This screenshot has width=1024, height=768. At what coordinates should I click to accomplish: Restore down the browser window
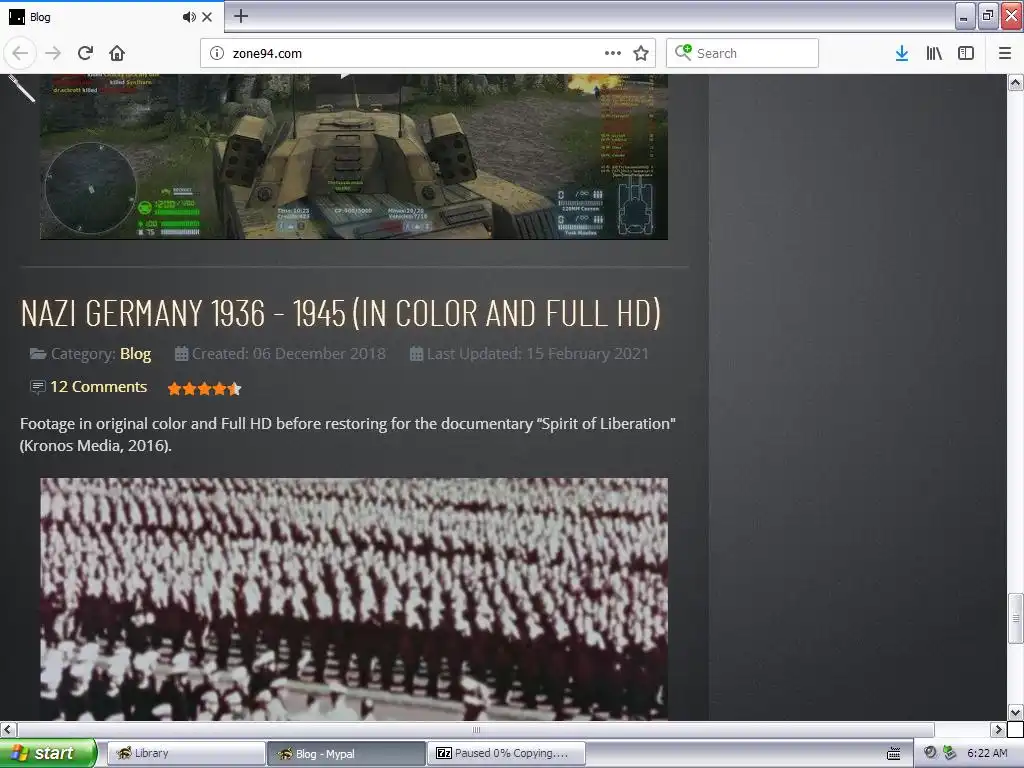[x=988, y=16]
